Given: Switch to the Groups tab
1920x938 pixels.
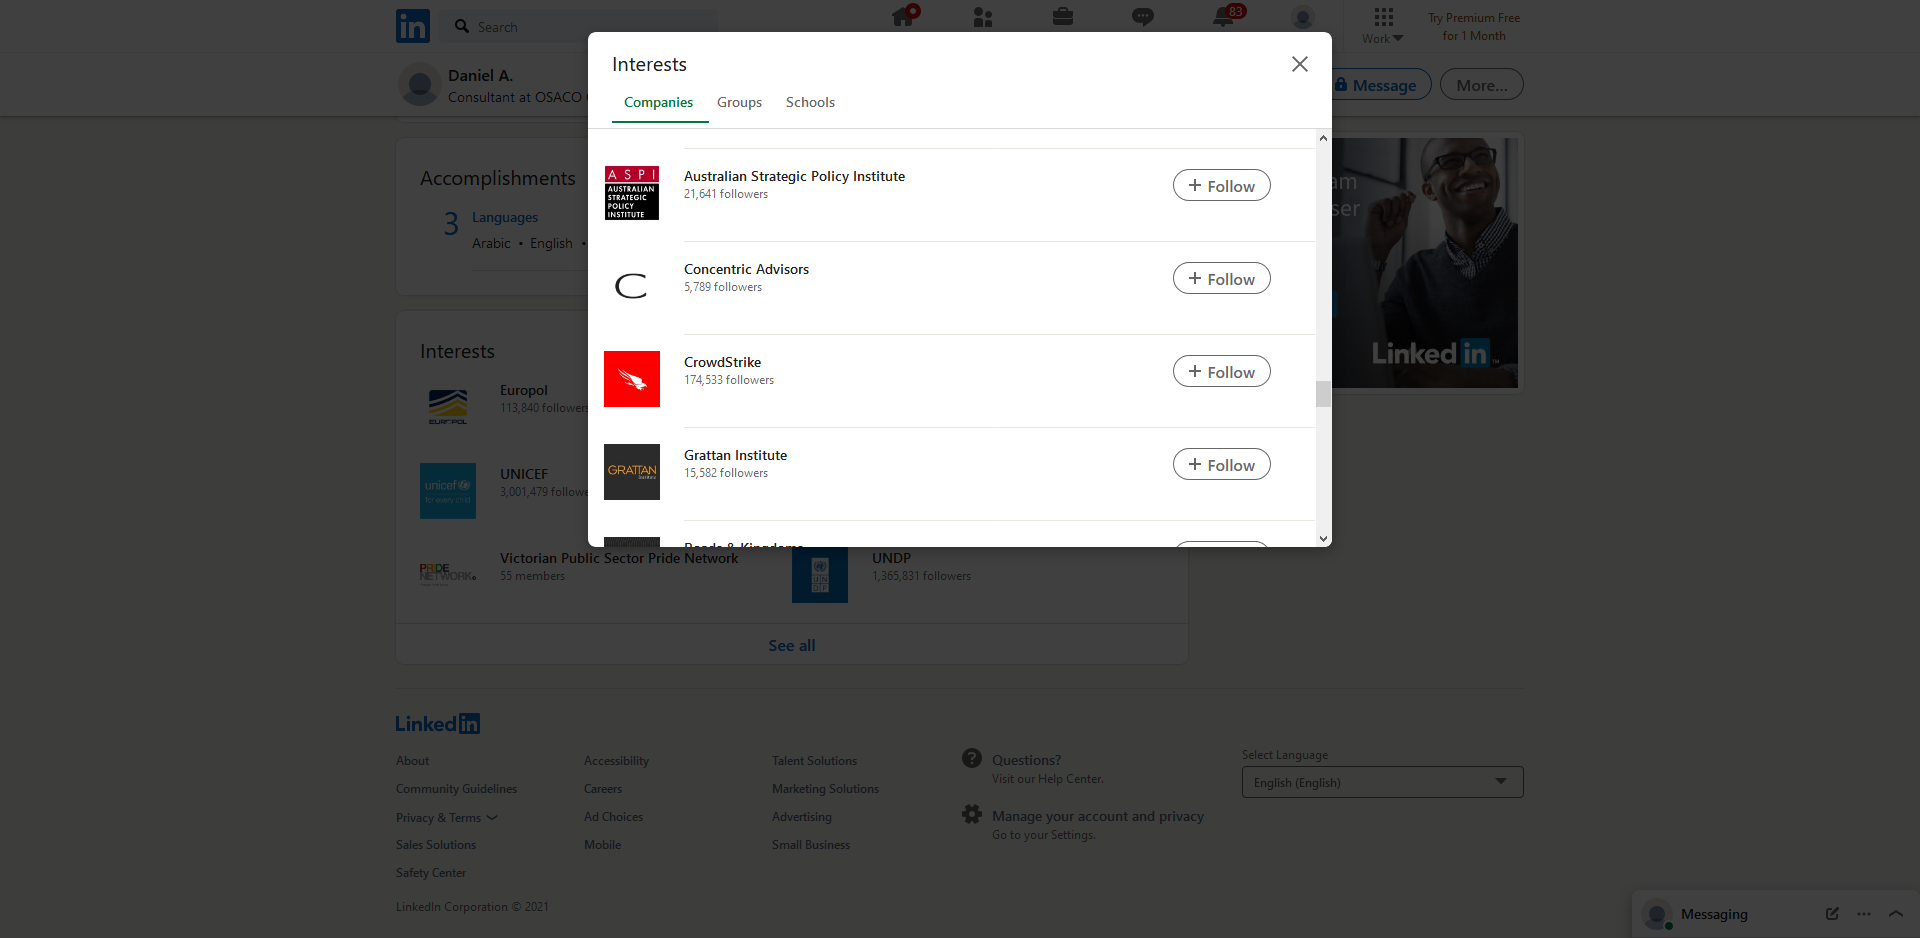Looking at the screenshot, I should click(739, 102).
